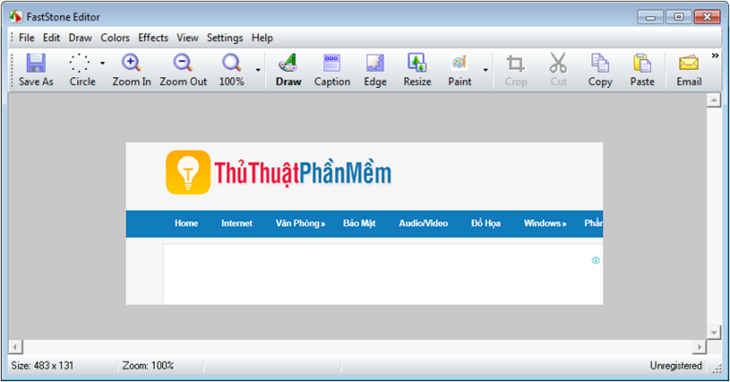Click the vertical scrollbar up arrow

pos(713,100)
